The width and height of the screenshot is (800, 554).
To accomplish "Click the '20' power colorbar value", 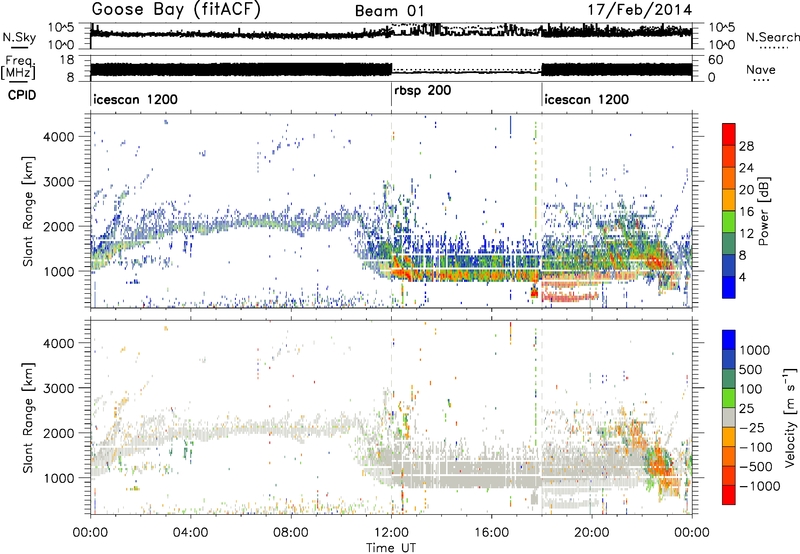I will coord(746,190).
